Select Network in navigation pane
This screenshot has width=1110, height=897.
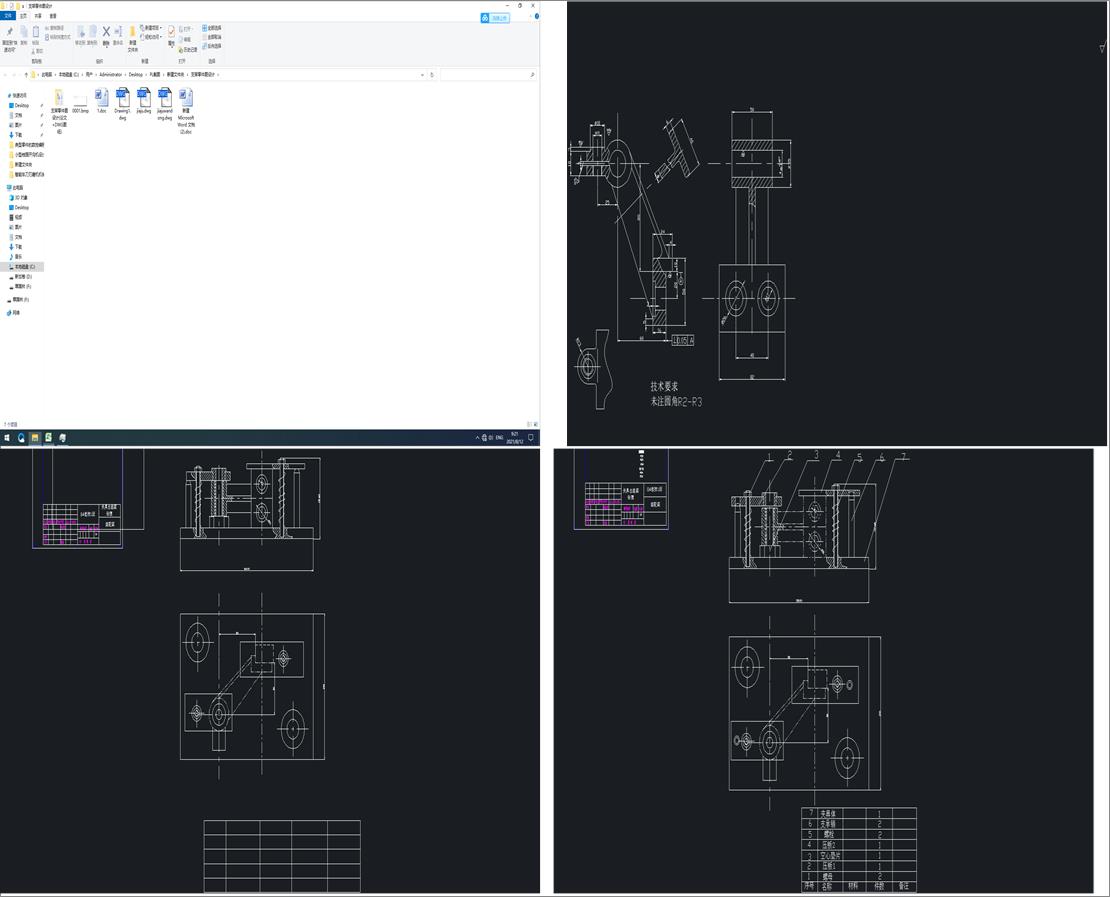[14, 312]
